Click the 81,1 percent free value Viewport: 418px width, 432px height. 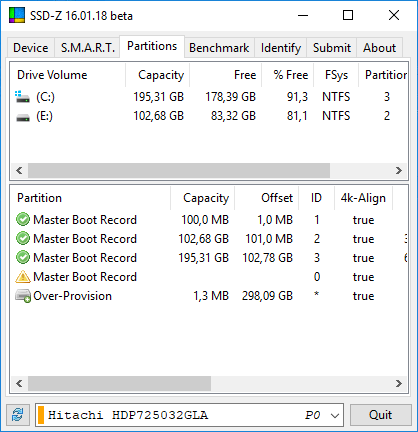click(x=297, y=116)
